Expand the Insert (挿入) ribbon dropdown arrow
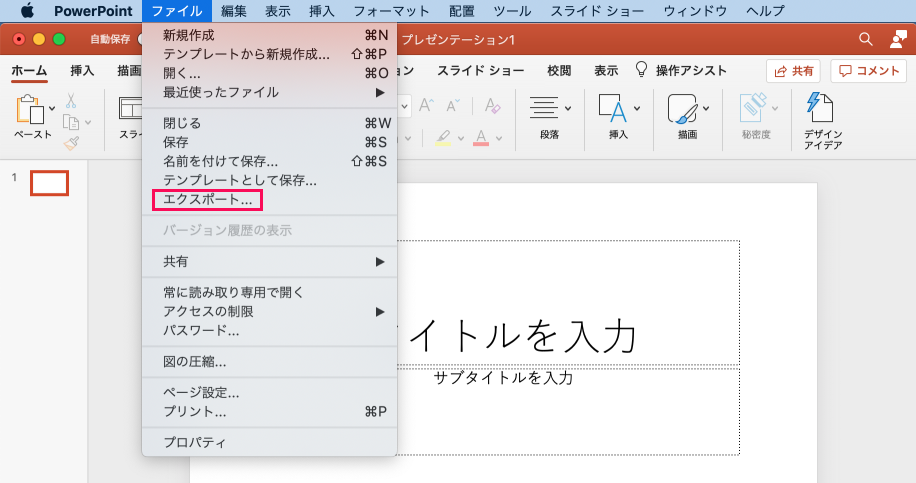 pos(637,108)
